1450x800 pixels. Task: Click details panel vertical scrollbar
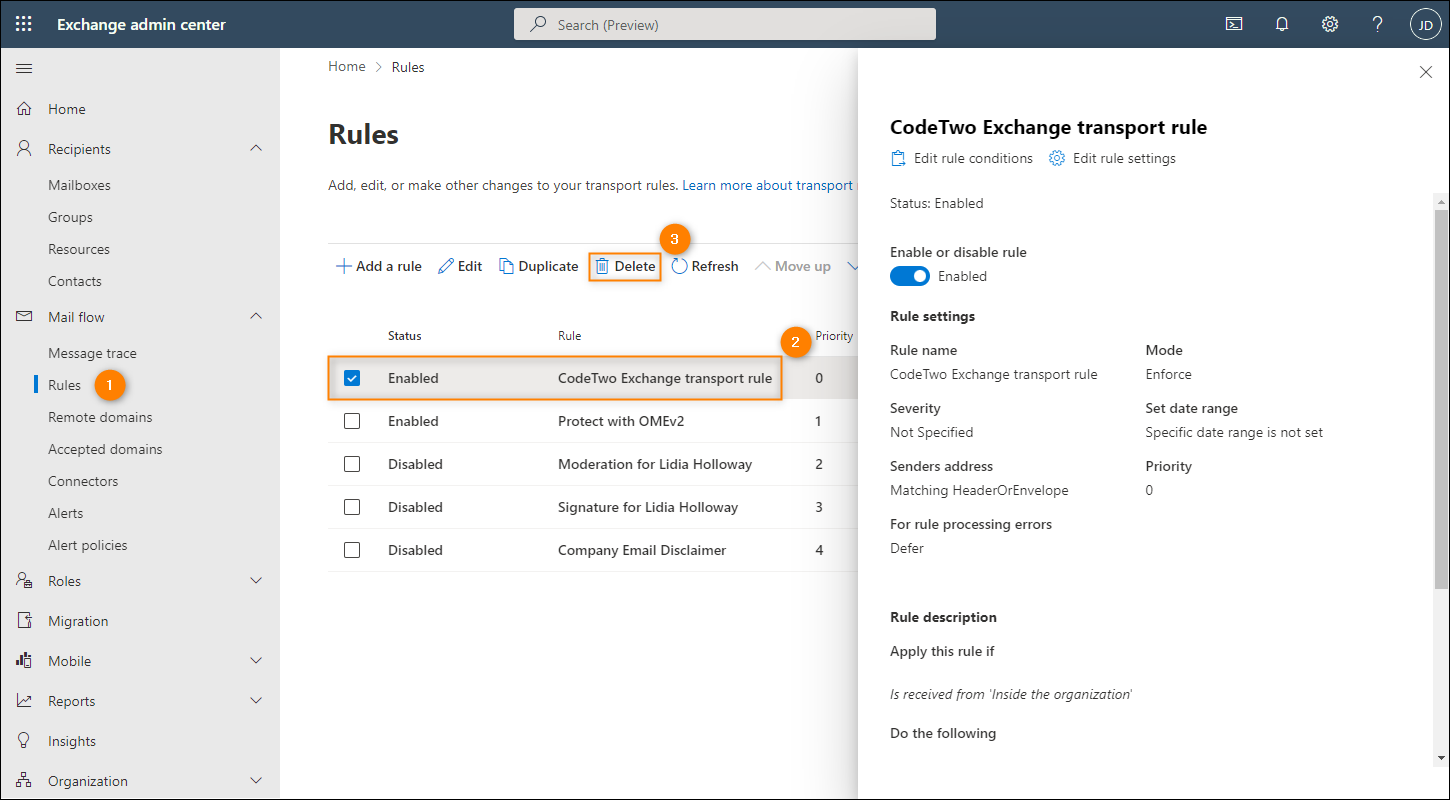click(x=1441, y=400)
